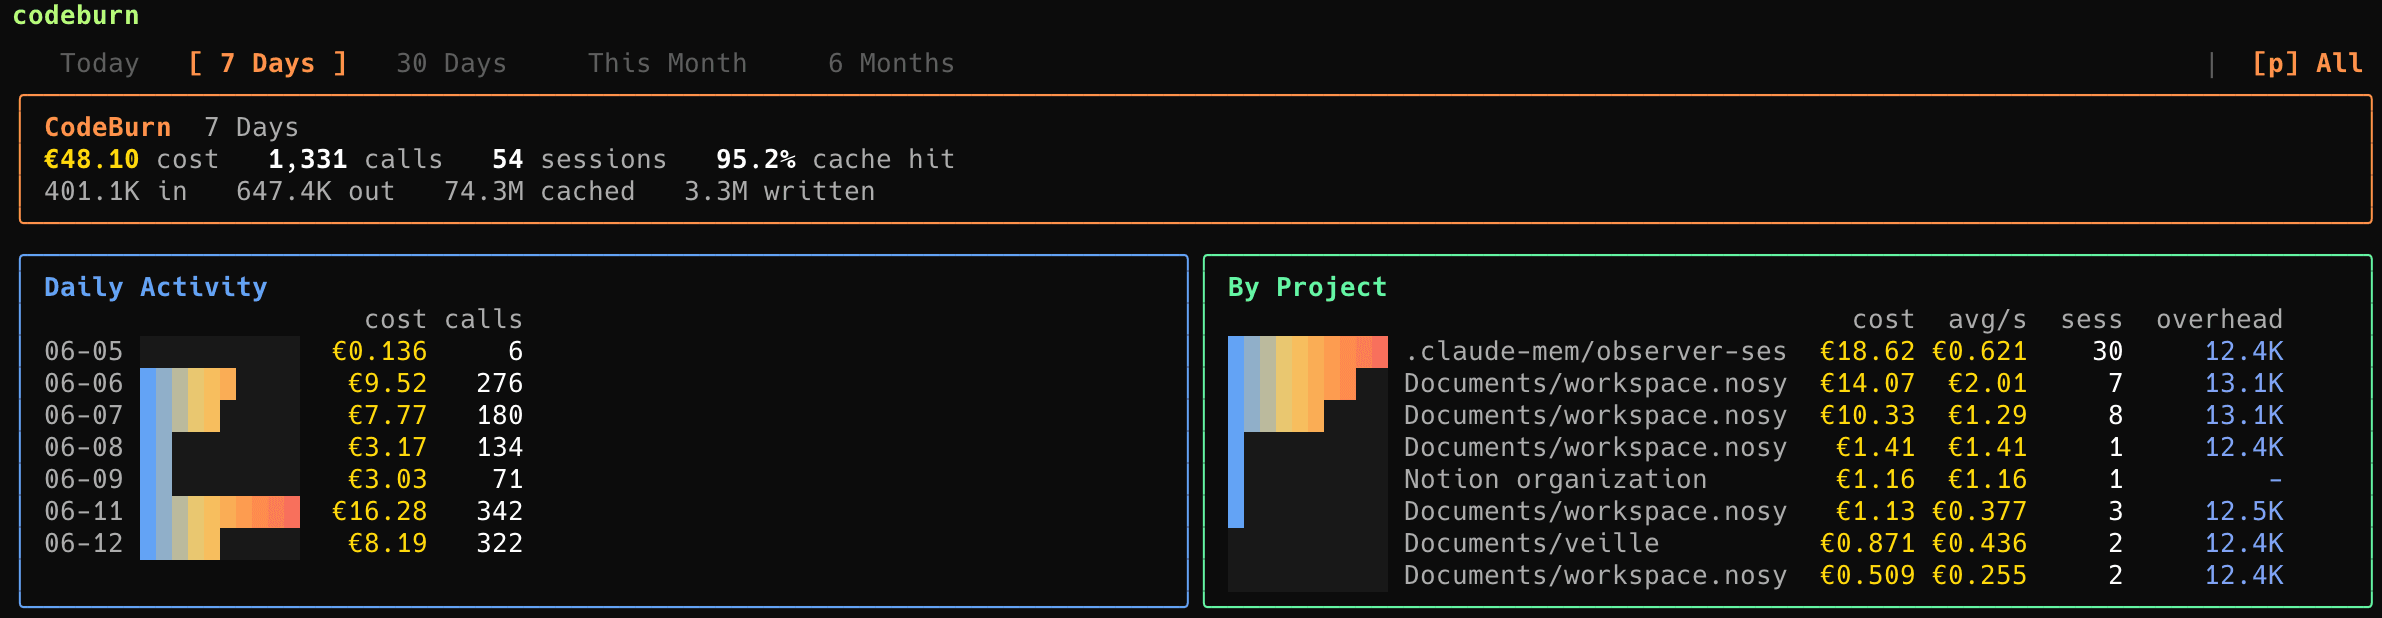
Task: Click the €3.03 daily cost
Action: (387, 479)
